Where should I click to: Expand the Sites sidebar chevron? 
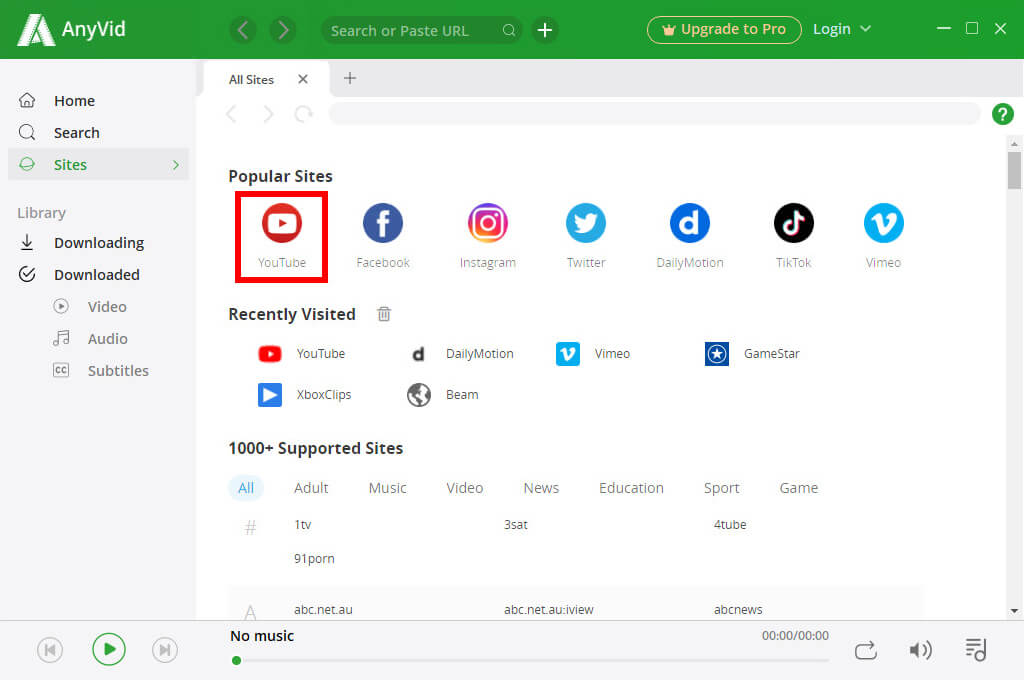176,165
